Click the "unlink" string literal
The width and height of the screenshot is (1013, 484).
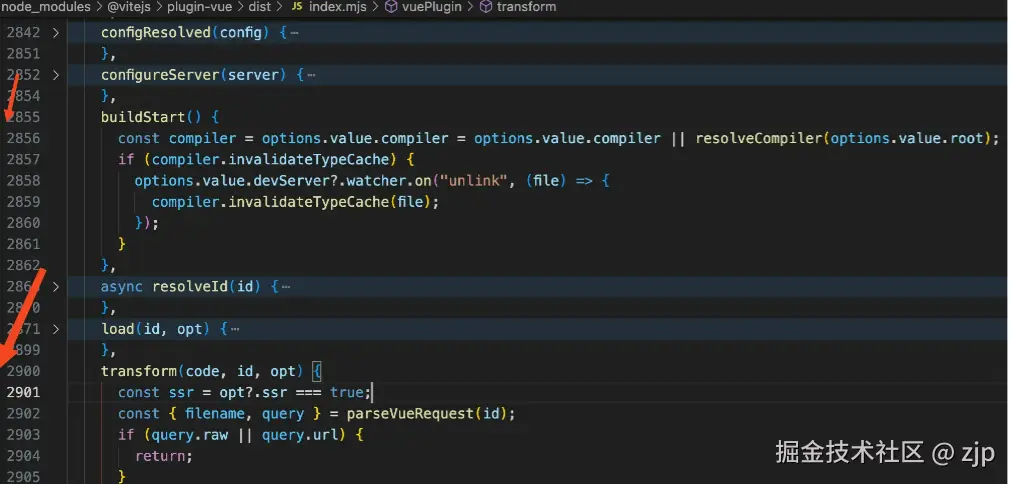[474, 180]
